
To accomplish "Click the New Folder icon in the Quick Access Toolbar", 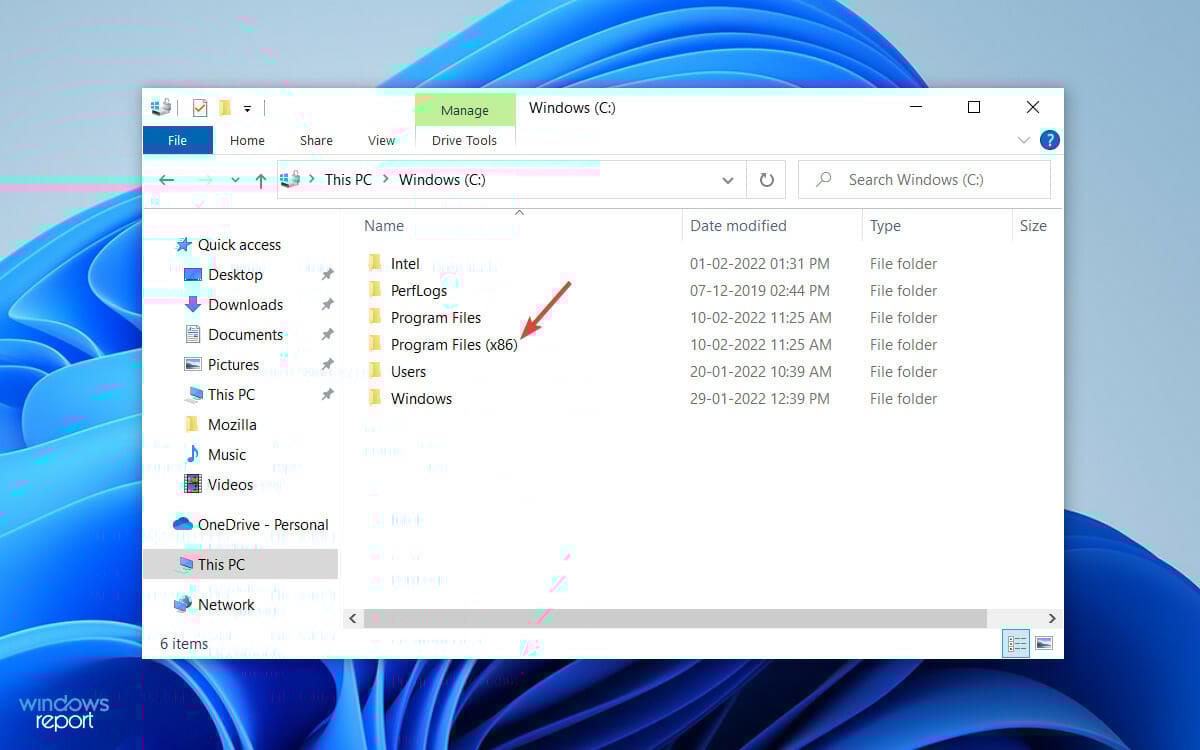I will [x=224, y=107].
